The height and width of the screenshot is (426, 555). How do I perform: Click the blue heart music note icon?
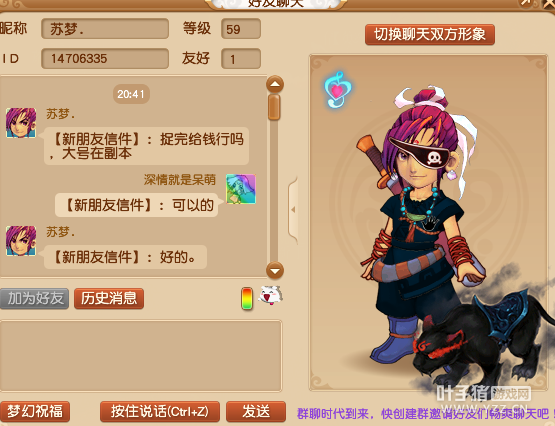(x=336, y=90)
